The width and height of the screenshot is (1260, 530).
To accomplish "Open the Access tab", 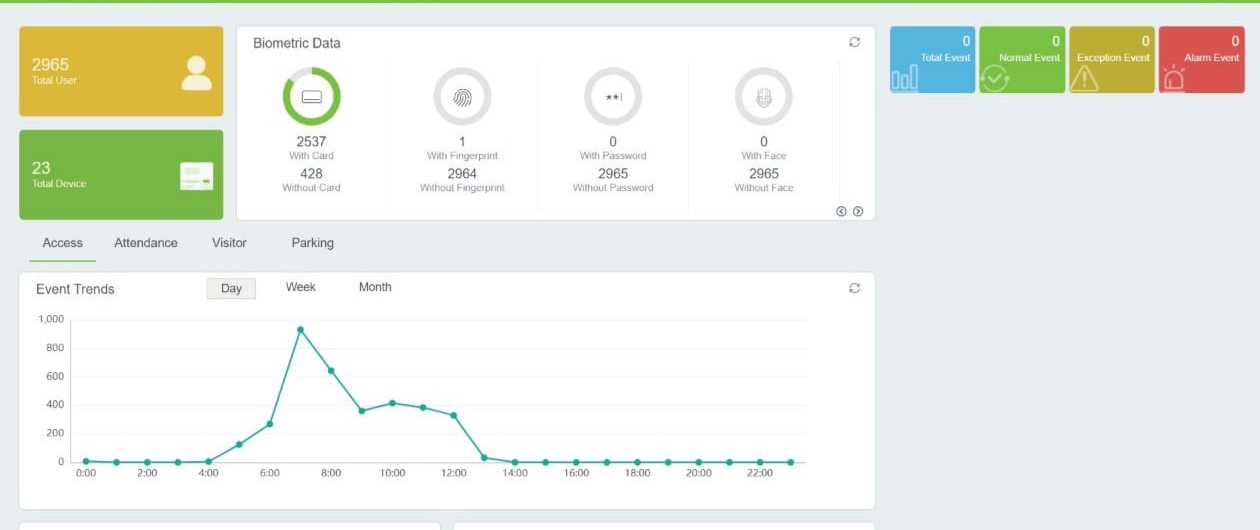I will coord(62,243).
